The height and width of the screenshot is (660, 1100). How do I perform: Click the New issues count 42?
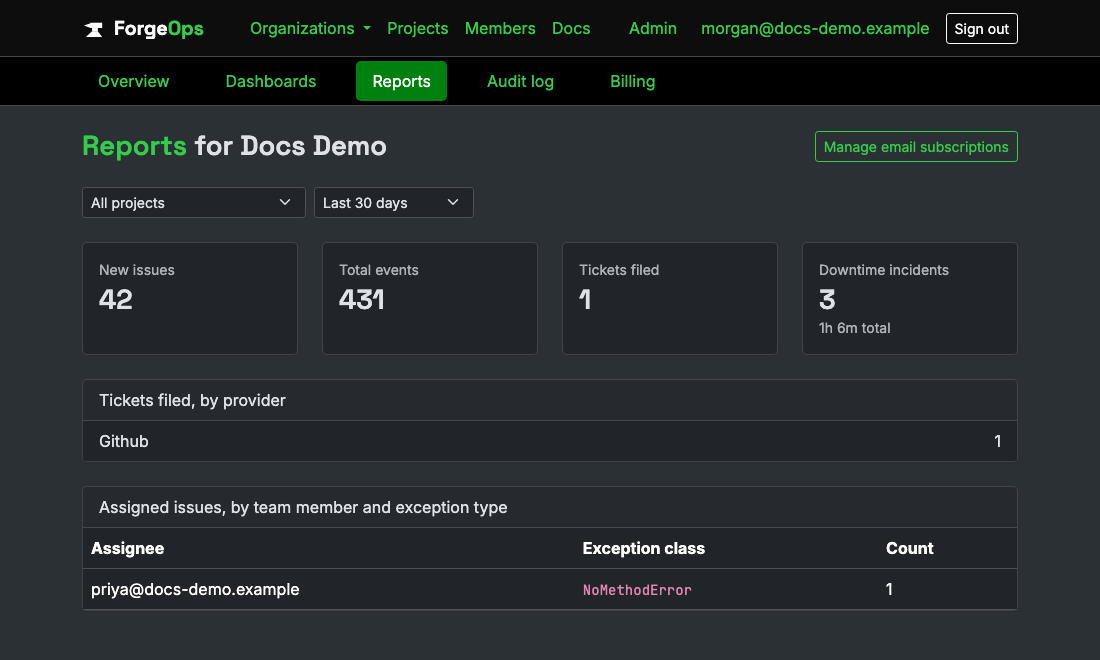[116, 300]
